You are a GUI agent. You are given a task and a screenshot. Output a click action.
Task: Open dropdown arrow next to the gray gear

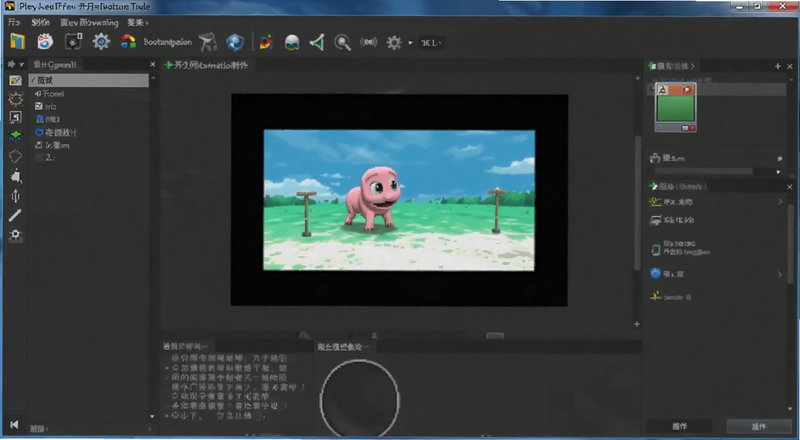410,43
